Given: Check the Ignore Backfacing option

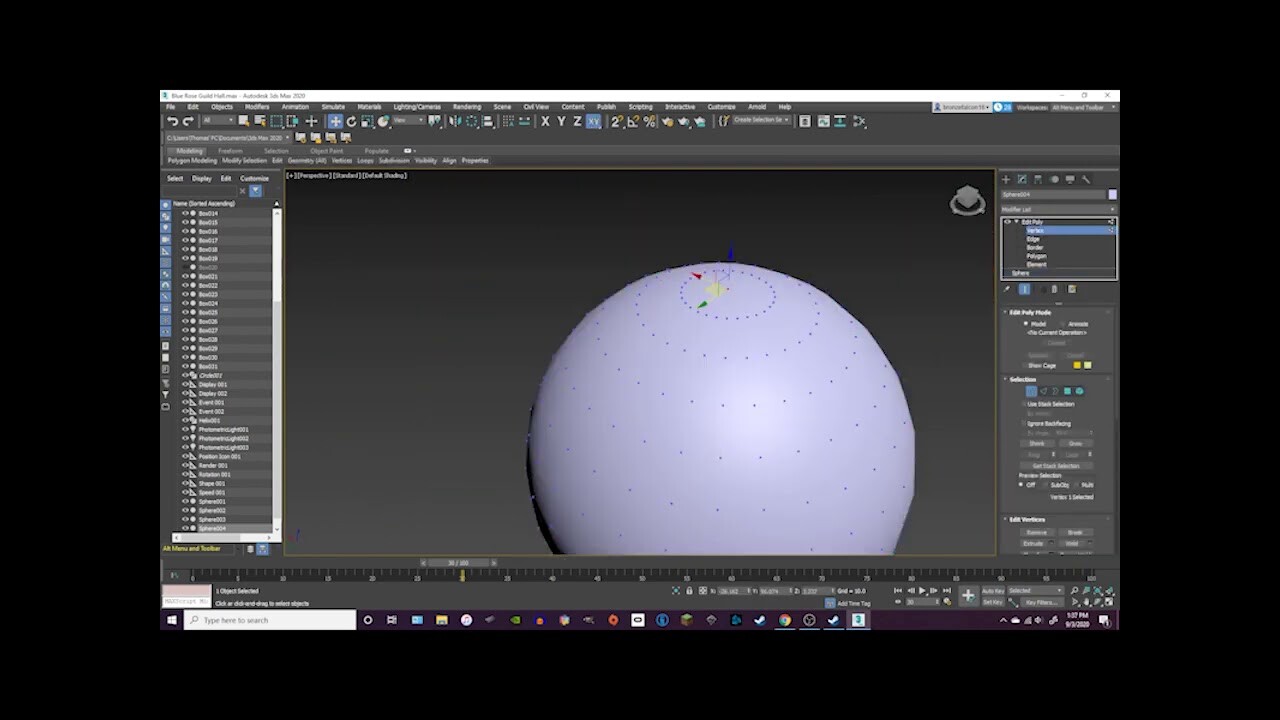Looking at the screenshot, I should [x=1023, y=423].
